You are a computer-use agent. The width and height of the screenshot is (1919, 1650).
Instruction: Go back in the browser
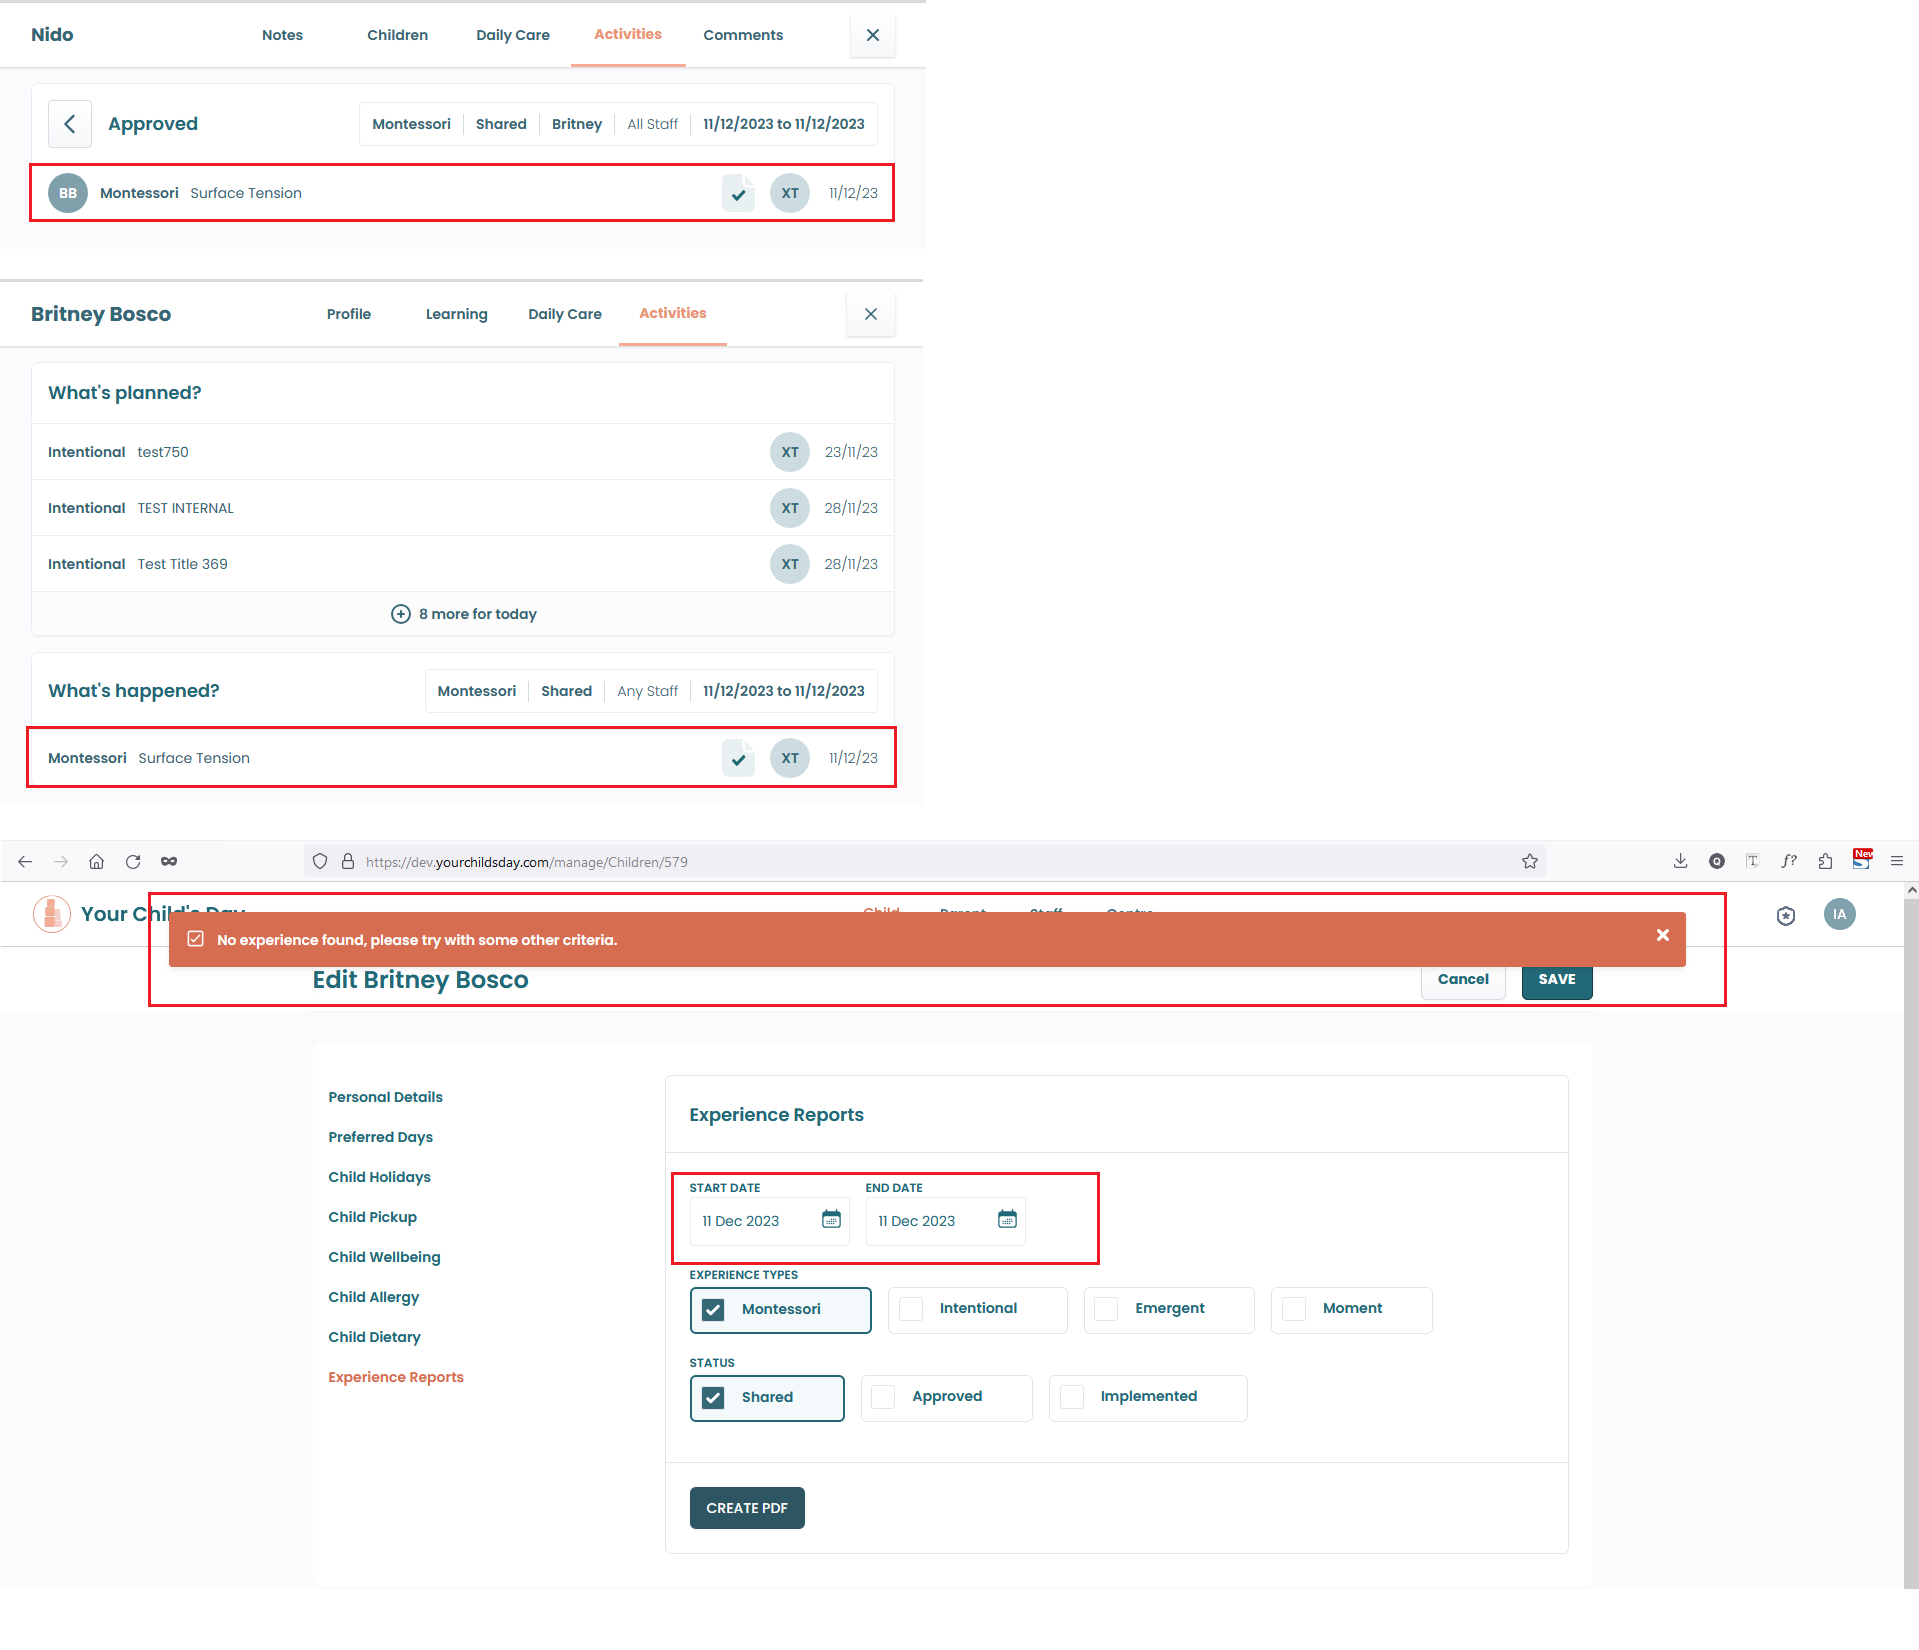25,861
